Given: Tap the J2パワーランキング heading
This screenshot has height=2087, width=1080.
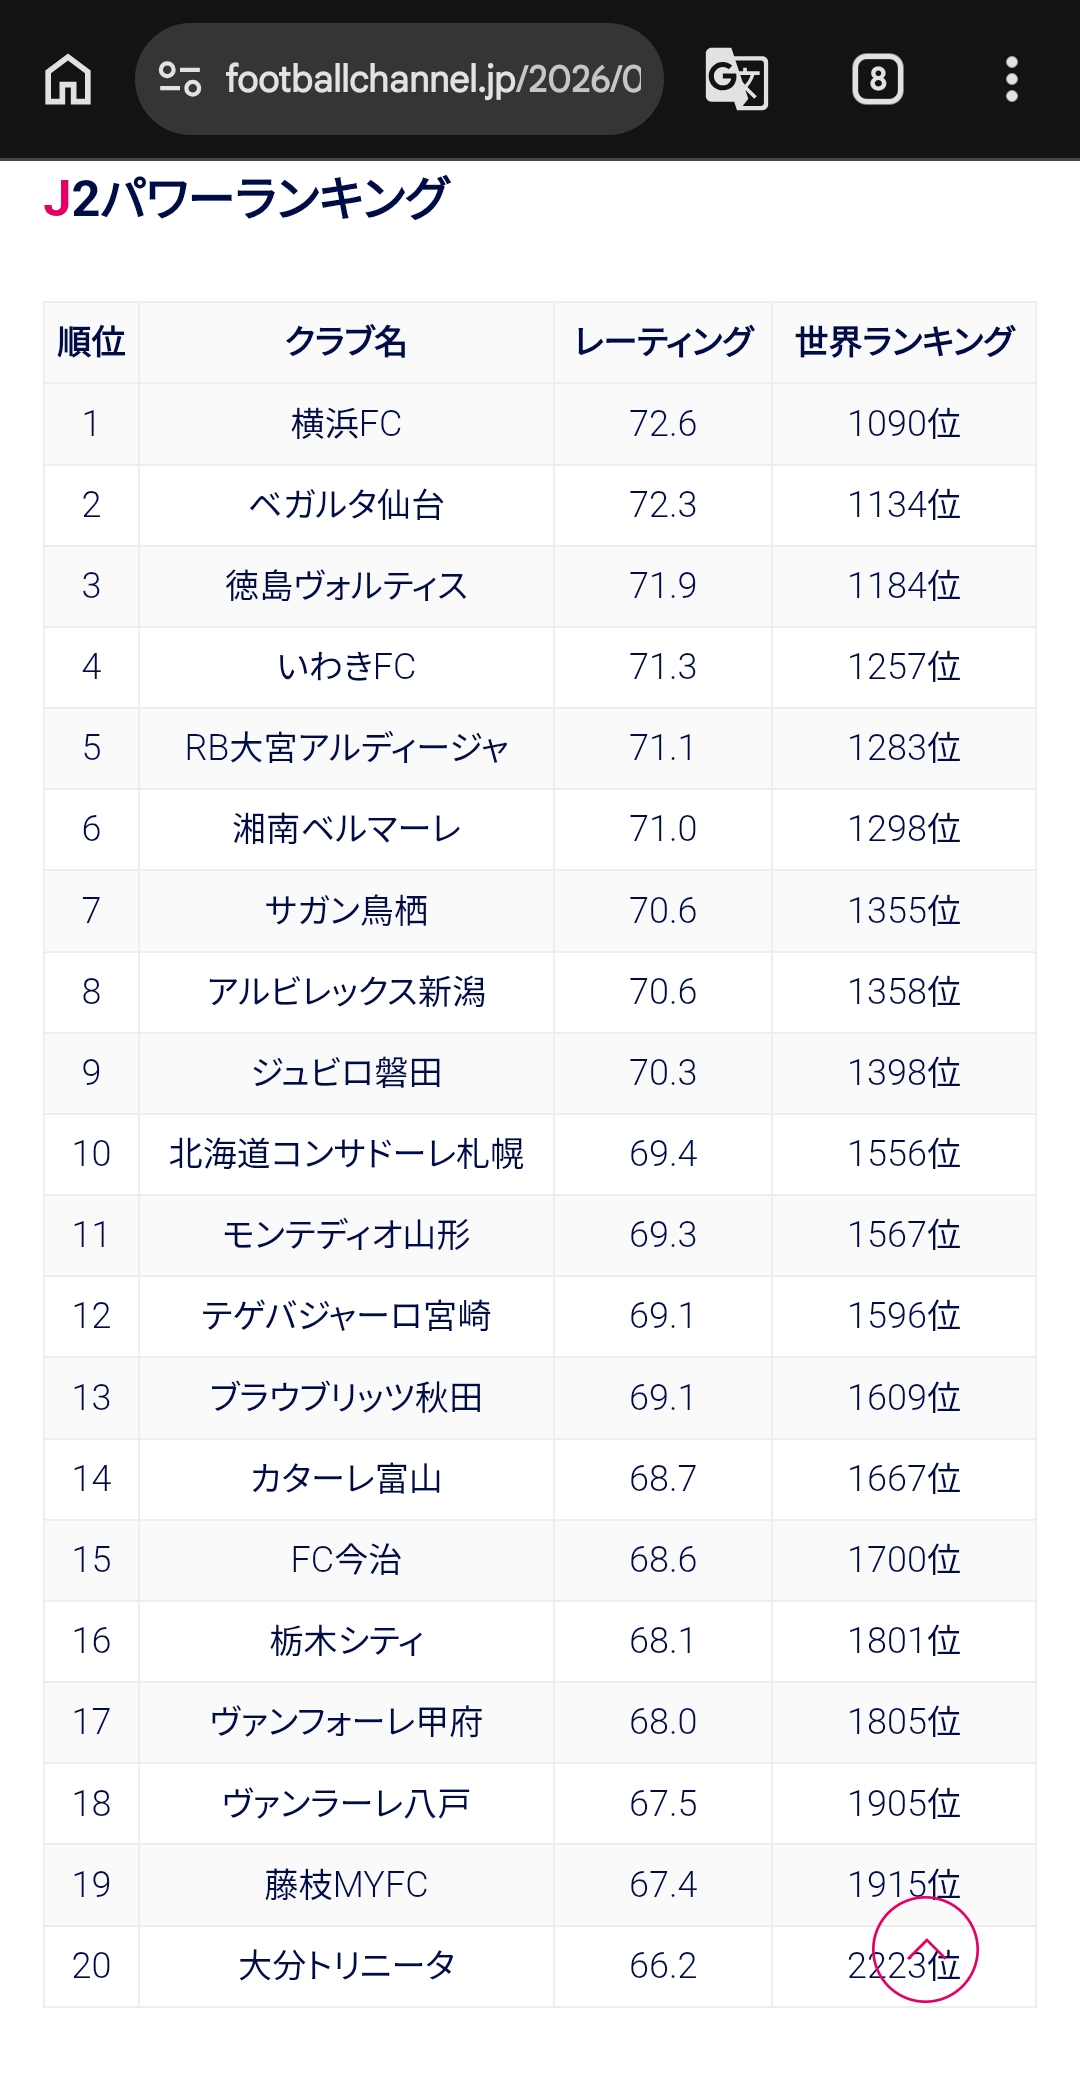Looking at the screenshot, I should (x=246, y=198).
